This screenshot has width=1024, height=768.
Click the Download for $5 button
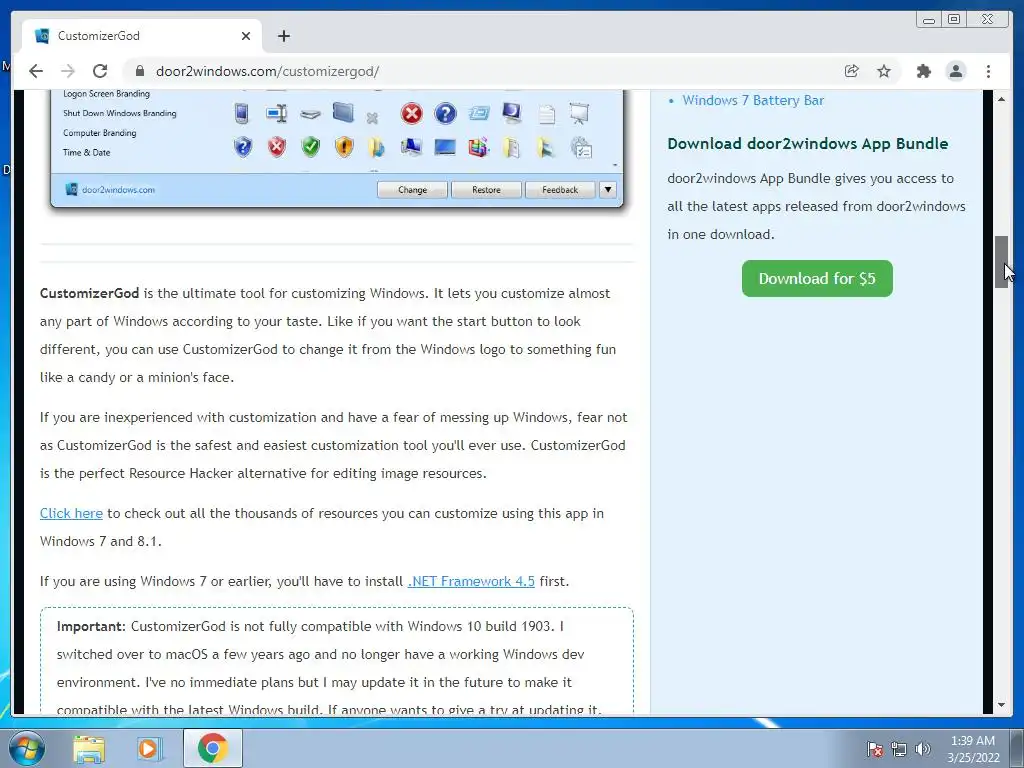(x=817, y=278)
